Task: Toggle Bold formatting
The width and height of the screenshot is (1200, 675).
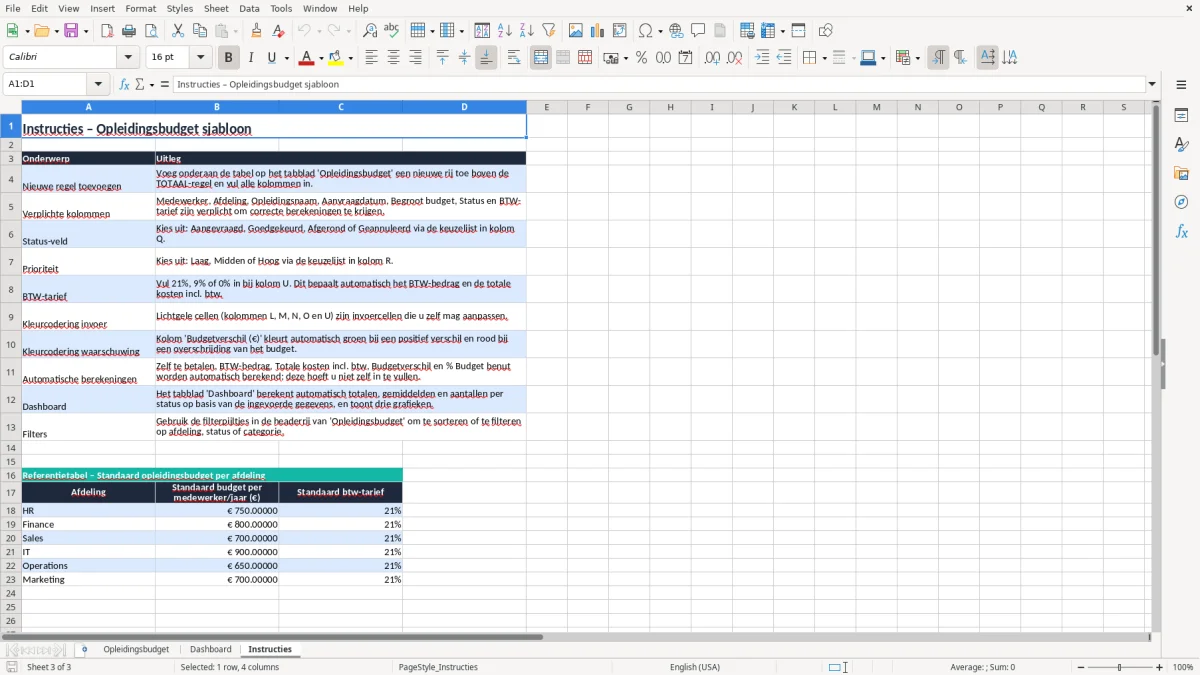Action: 228,58
